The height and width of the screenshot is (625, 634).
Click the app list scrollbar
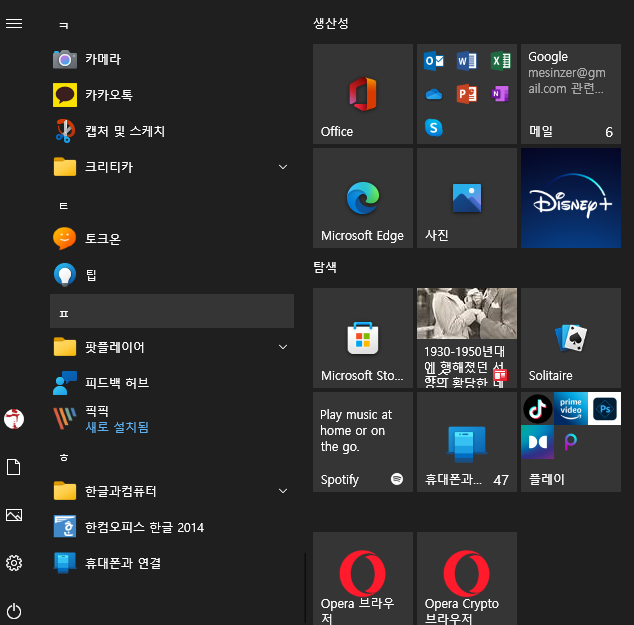point(305,589)
